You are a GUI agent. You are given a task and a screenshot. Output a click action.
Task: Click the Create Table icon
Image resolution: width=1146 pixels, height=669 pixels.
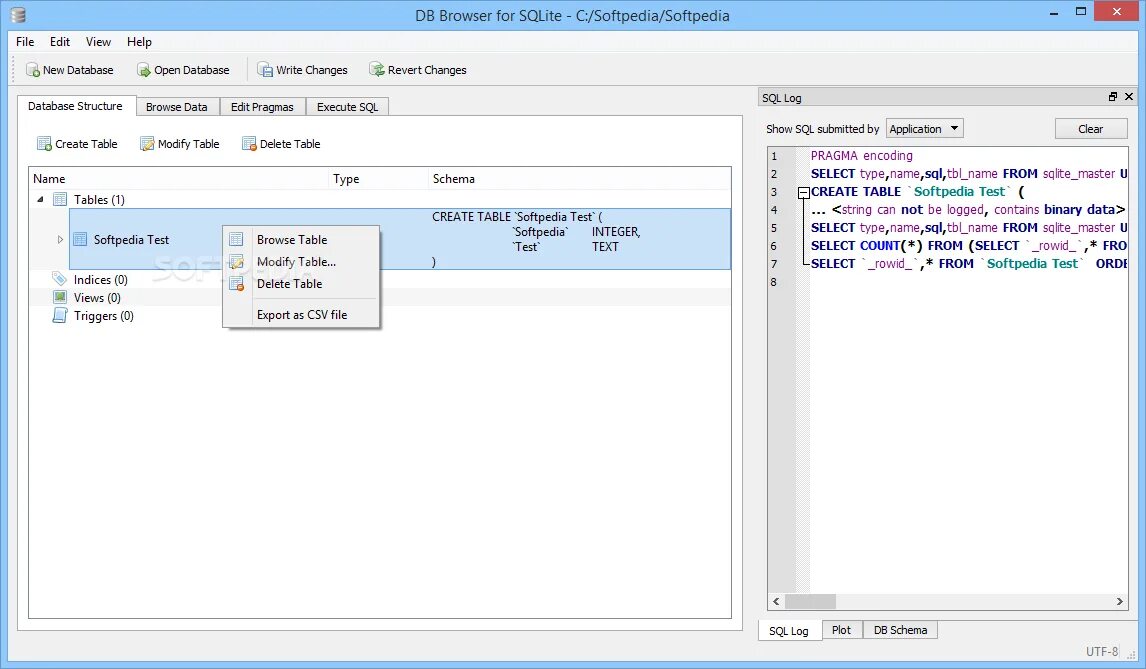coord(44,144)
